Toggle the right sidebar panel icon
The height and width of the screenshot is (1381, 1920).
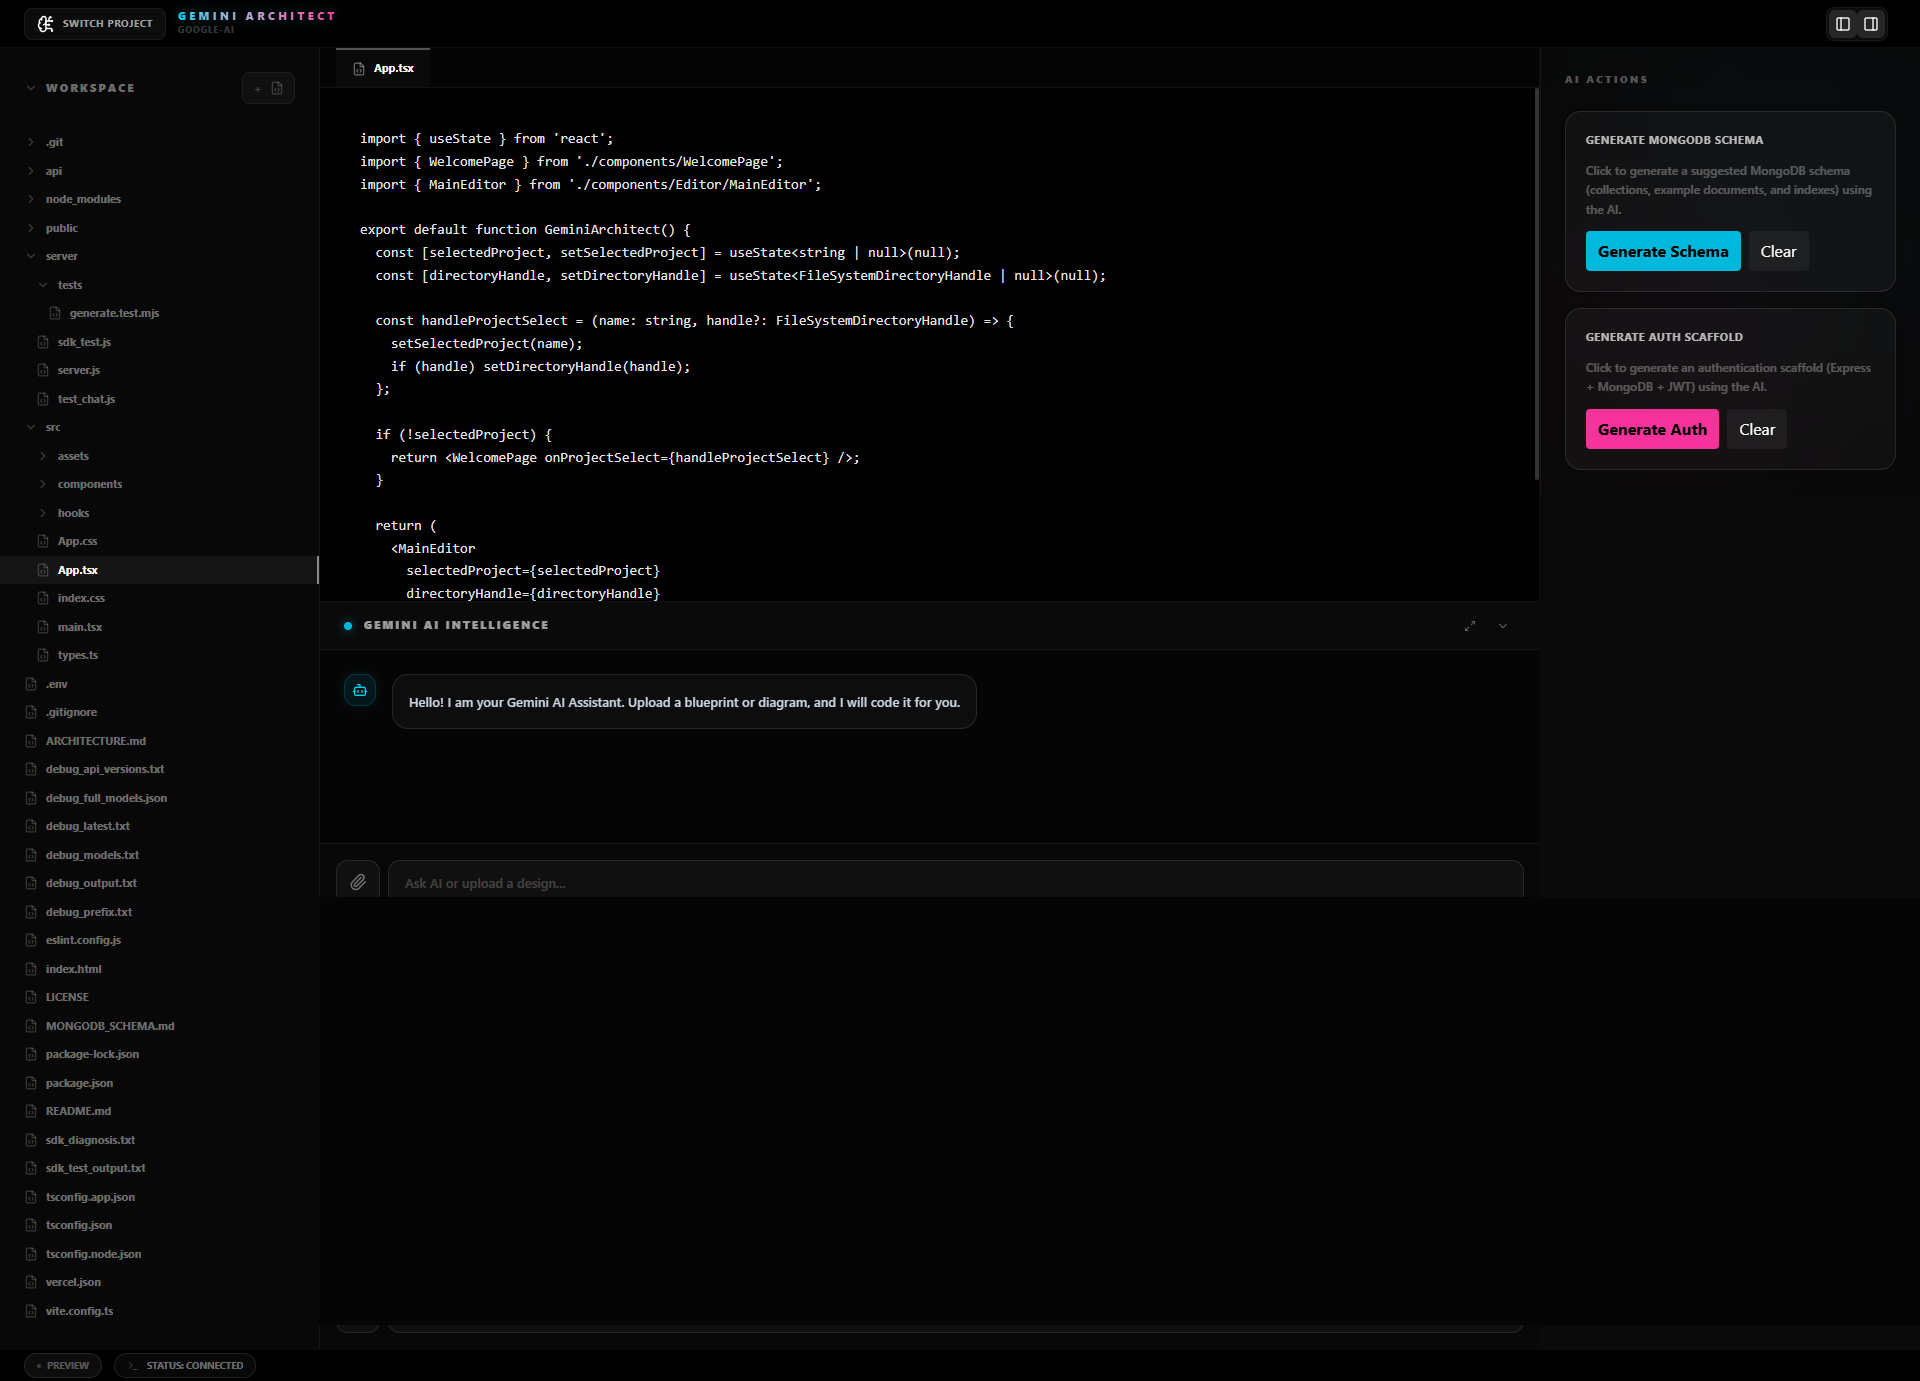[1870, 24]
